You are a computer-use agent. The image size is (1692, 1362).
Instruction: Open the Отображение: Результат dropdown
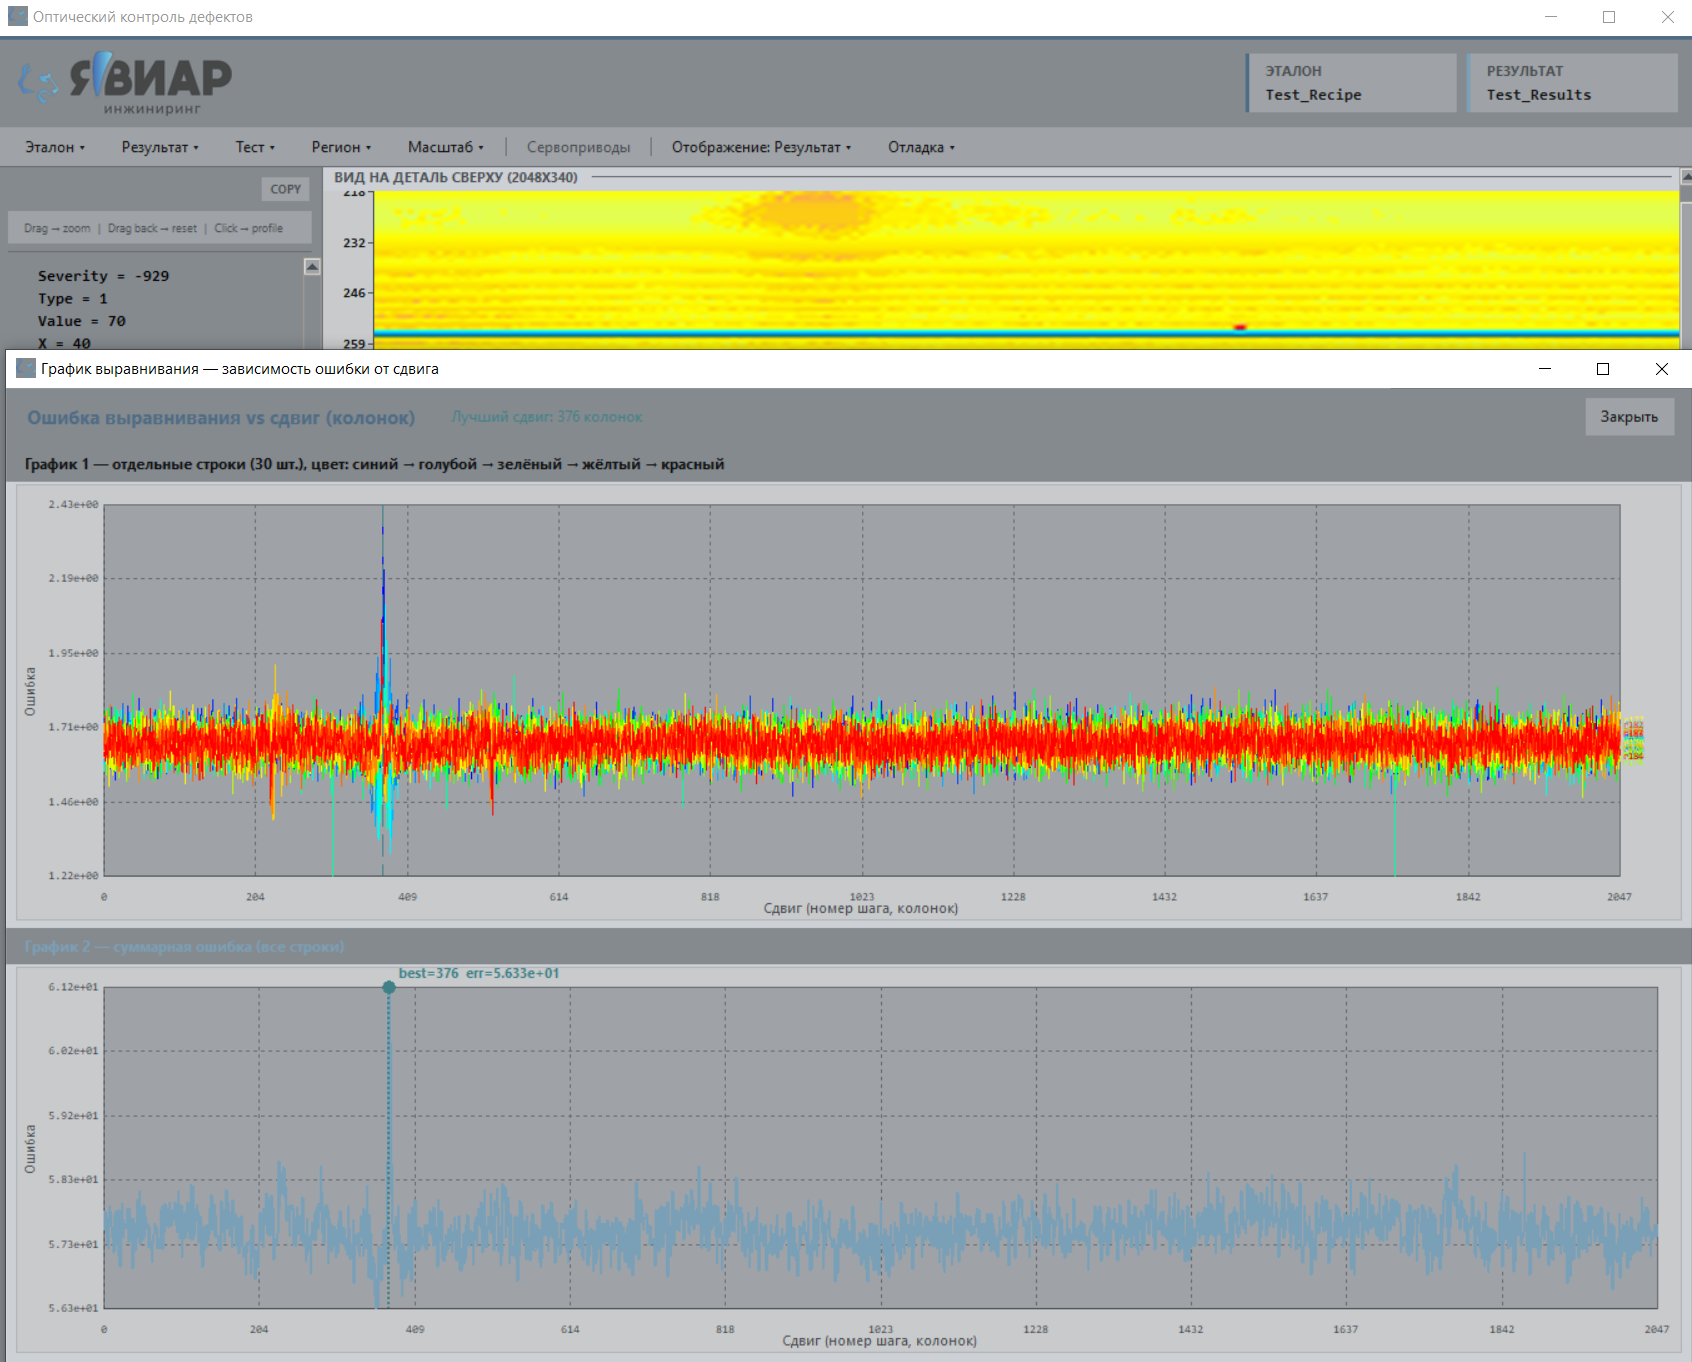pos(761,147)
